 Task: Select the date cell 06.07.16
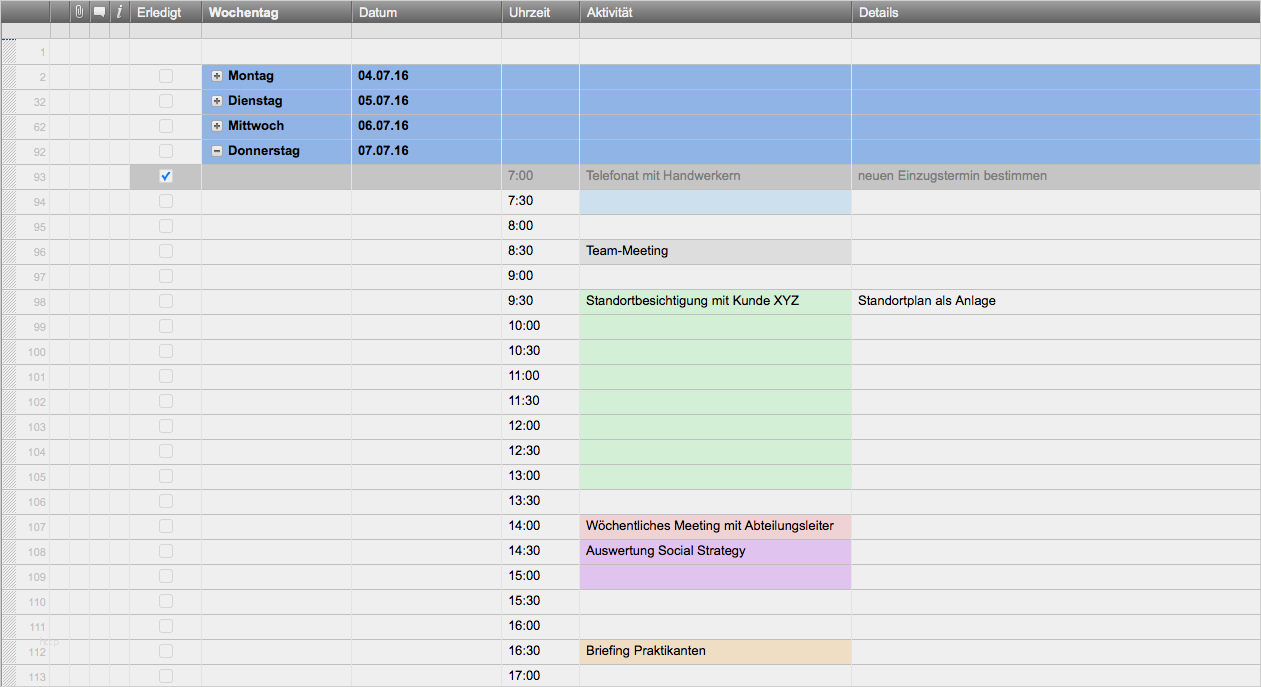coord(427,126)
